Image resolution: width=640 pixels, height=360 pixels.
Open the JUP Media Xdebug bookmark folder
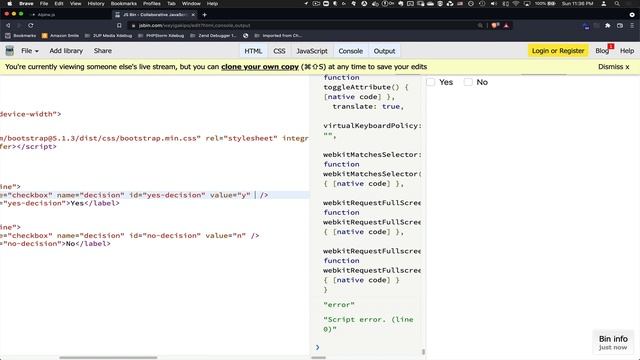coord(108,36)
